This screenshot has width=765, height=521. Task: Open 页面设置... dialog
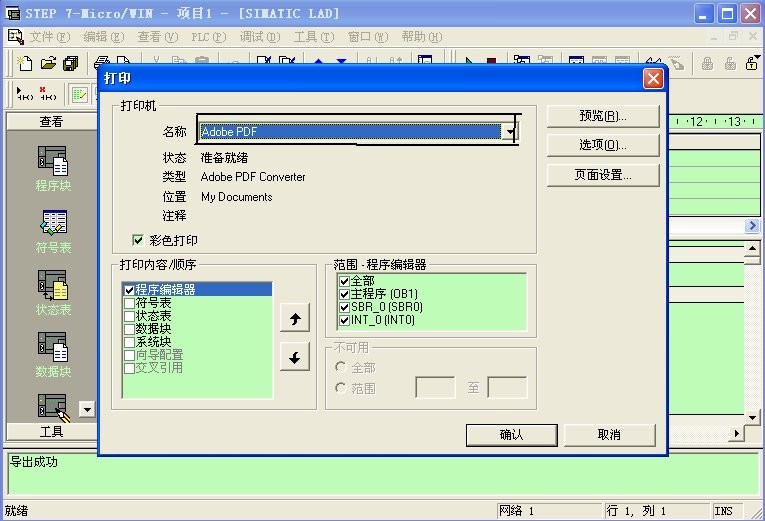coord(603,175)
